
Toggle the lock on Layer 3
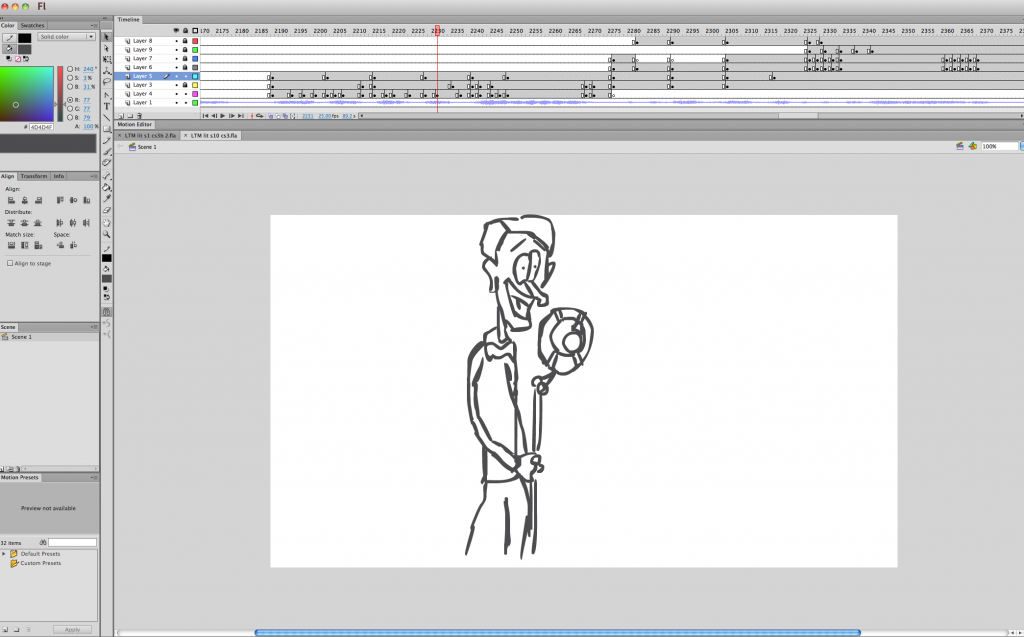point(185,85)
